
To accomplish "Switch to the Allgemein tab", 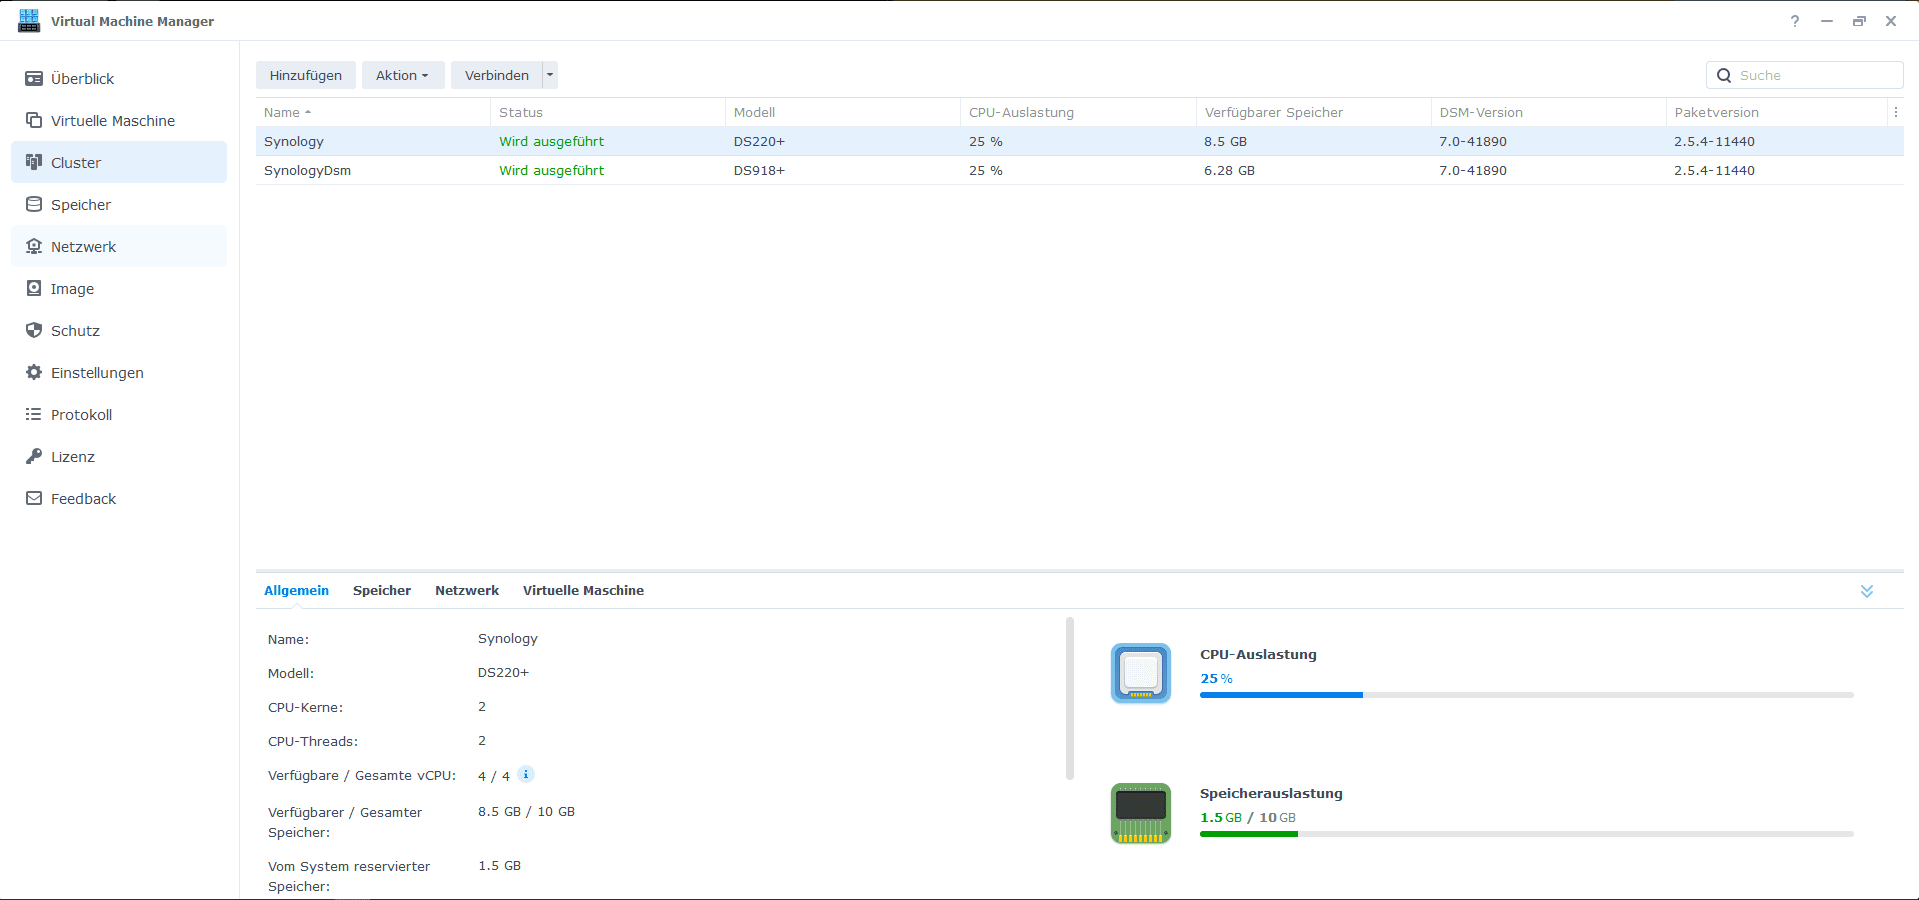I will point(296,590).
